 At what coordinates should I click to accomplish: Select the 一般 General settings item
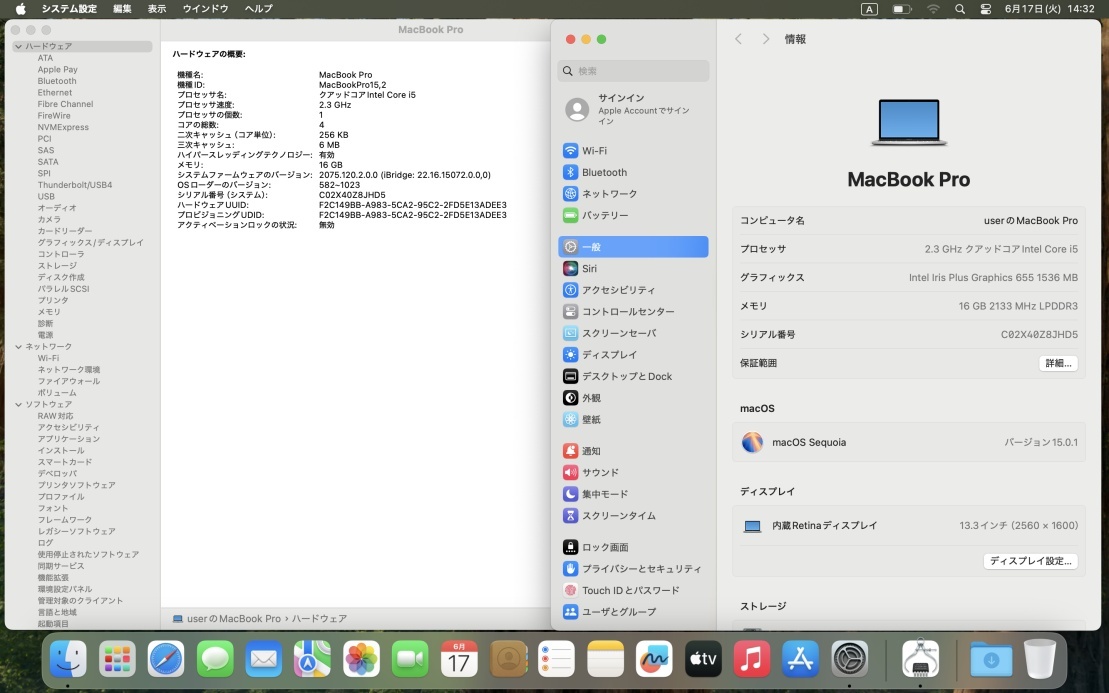tap(633, 247)
